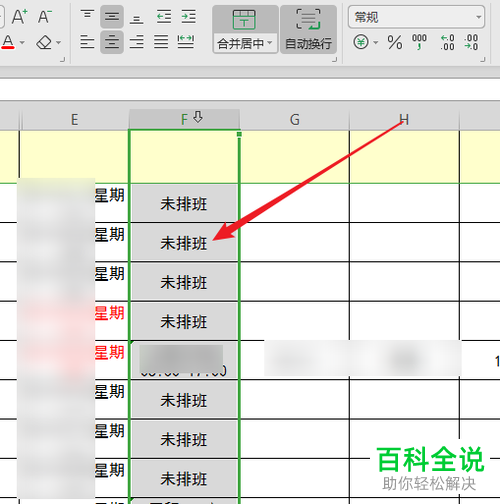Open number group dialog launcher
The image size is (500, 504).
[482, 60]
